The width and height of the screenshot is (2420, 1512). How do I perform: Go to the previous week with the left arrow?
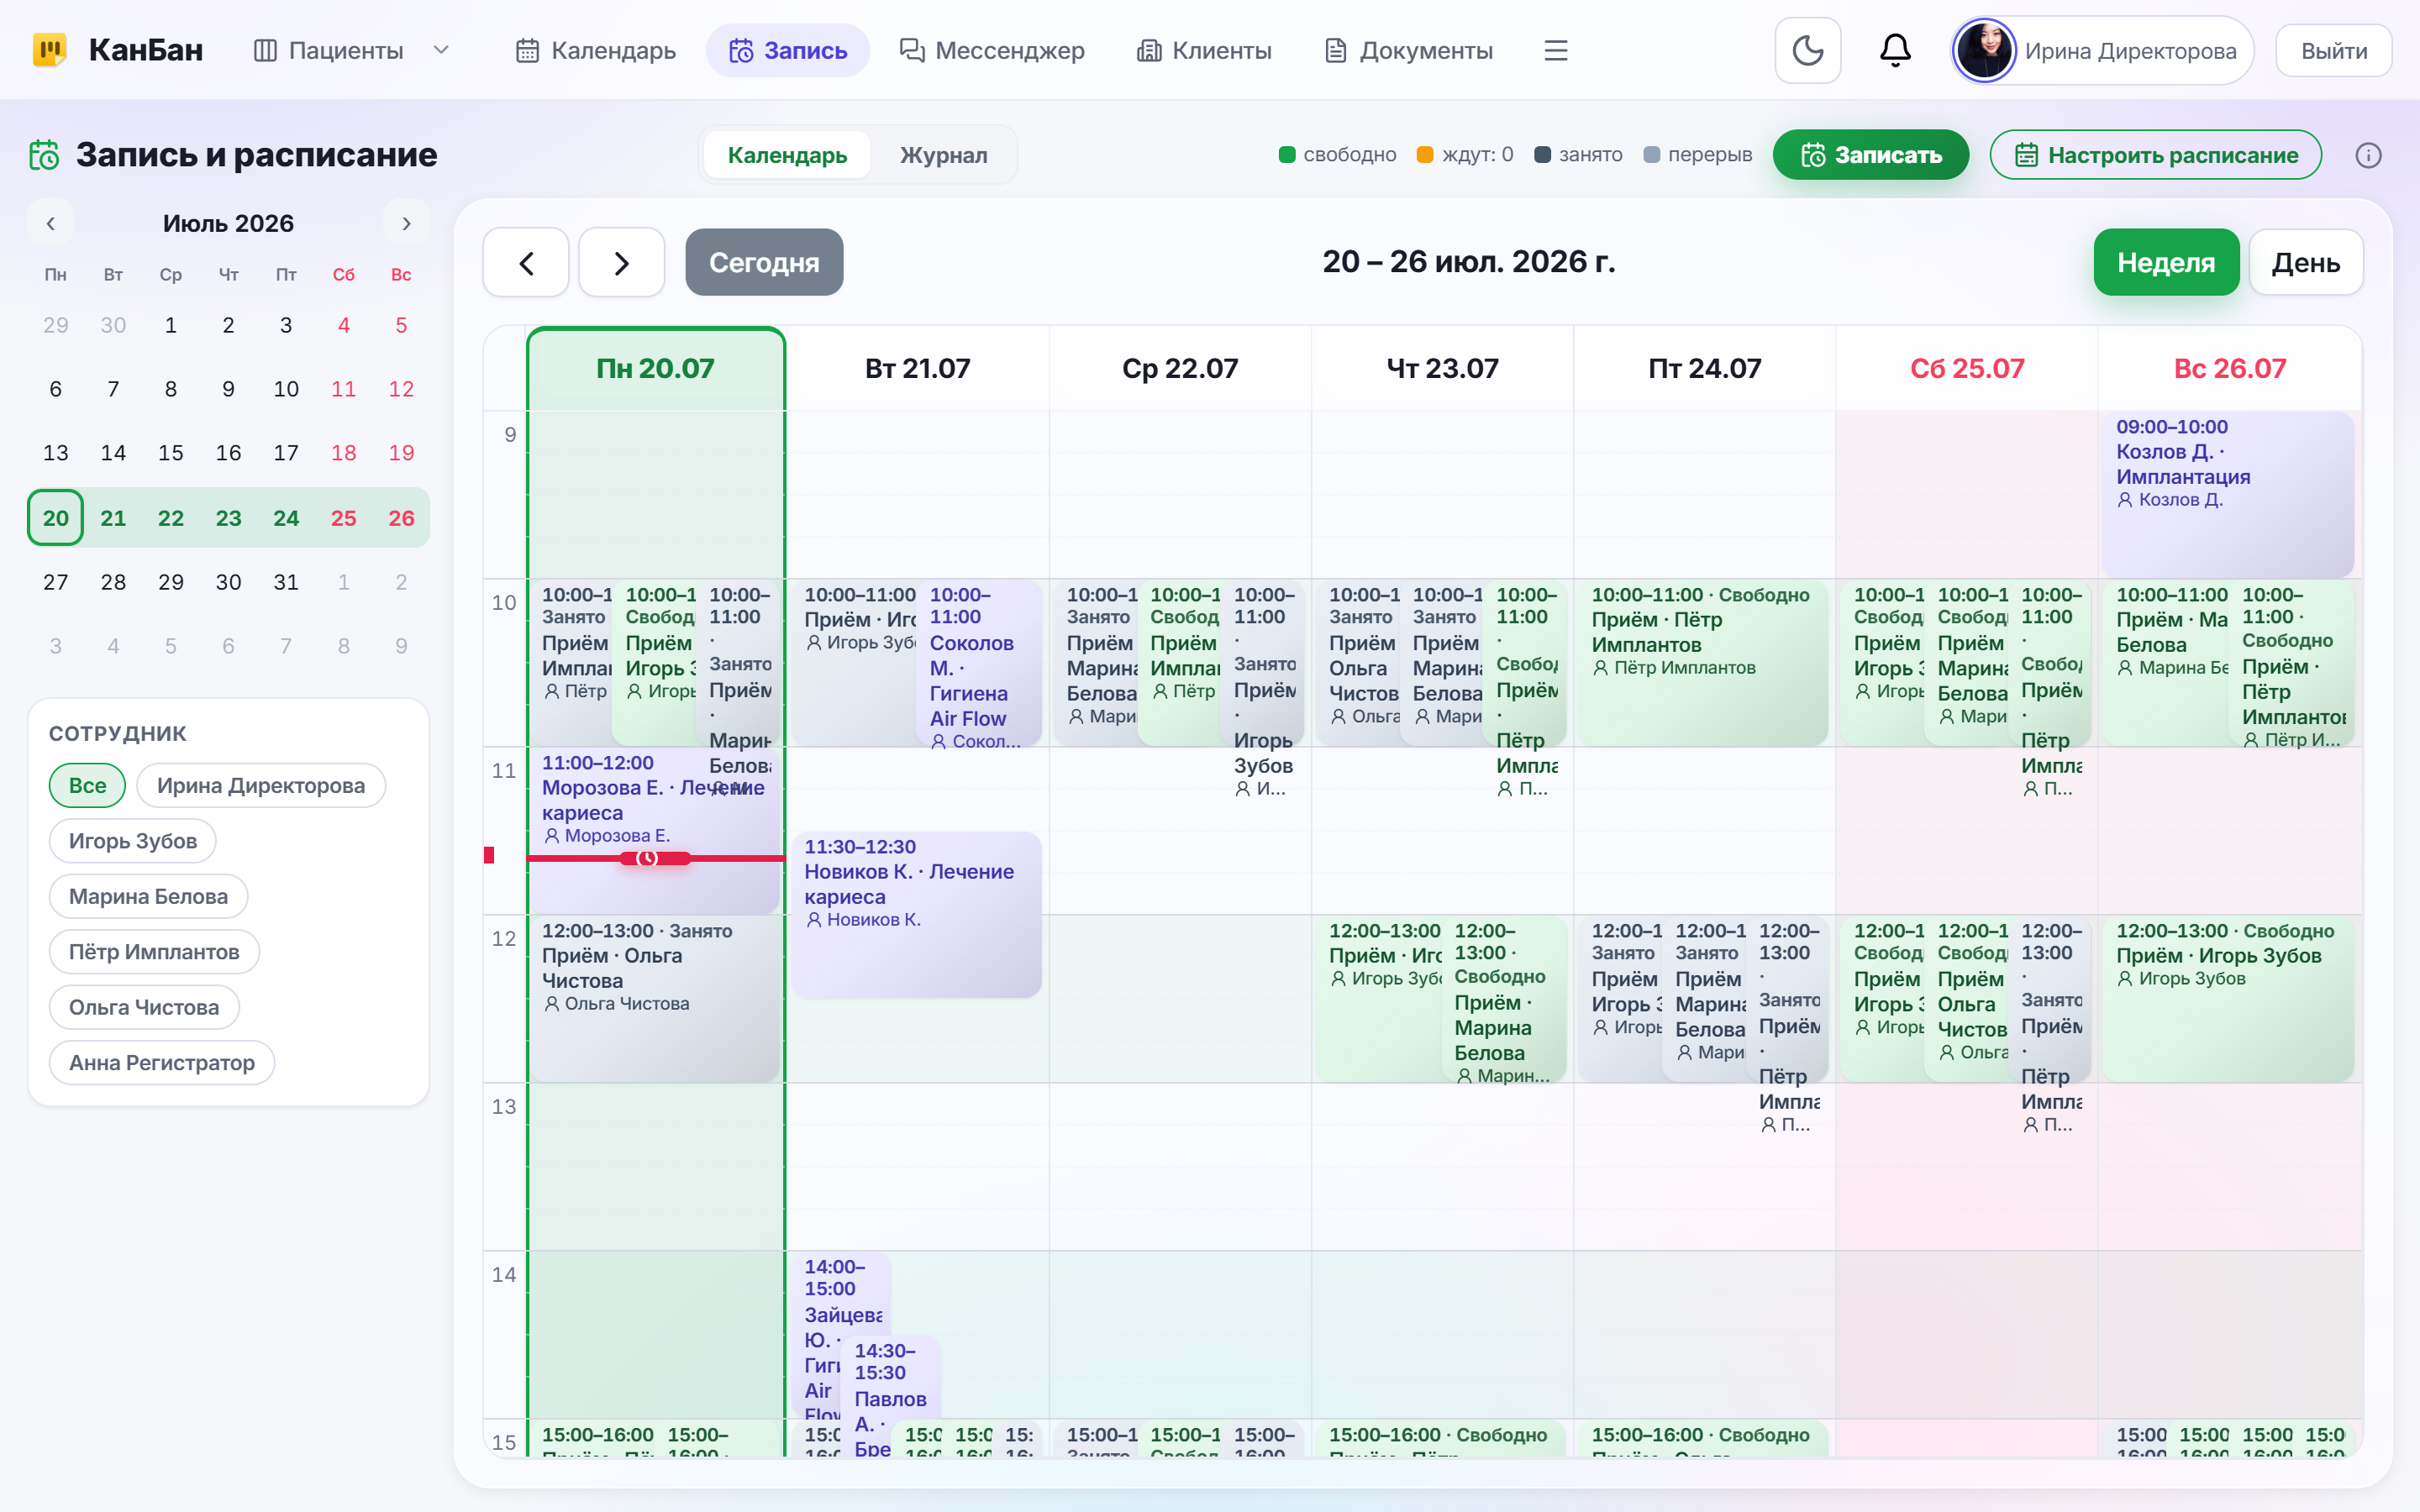click(526, 262)
